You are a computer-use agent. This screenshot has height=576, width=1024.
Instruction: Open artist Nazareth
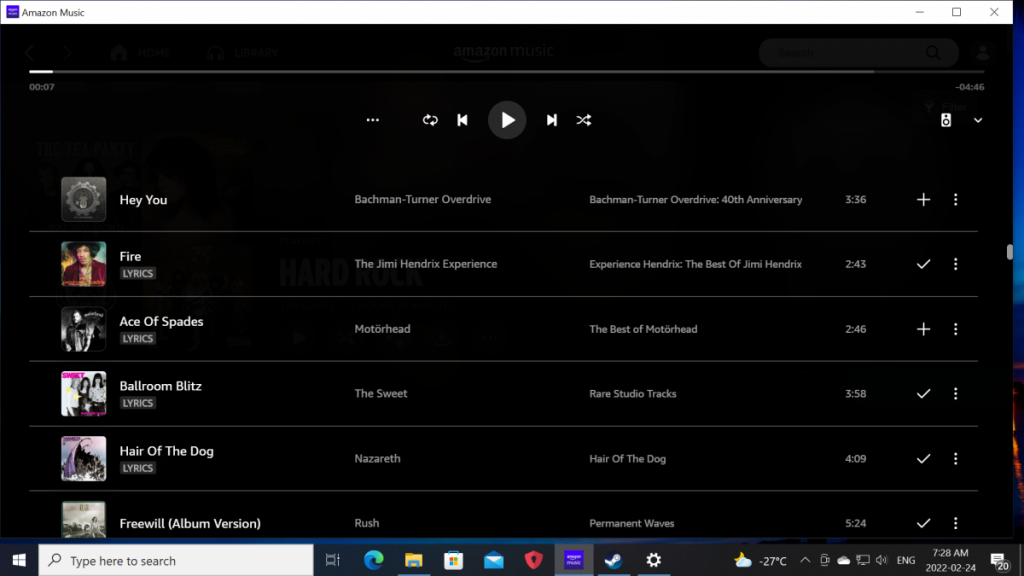tap(377, 458)
